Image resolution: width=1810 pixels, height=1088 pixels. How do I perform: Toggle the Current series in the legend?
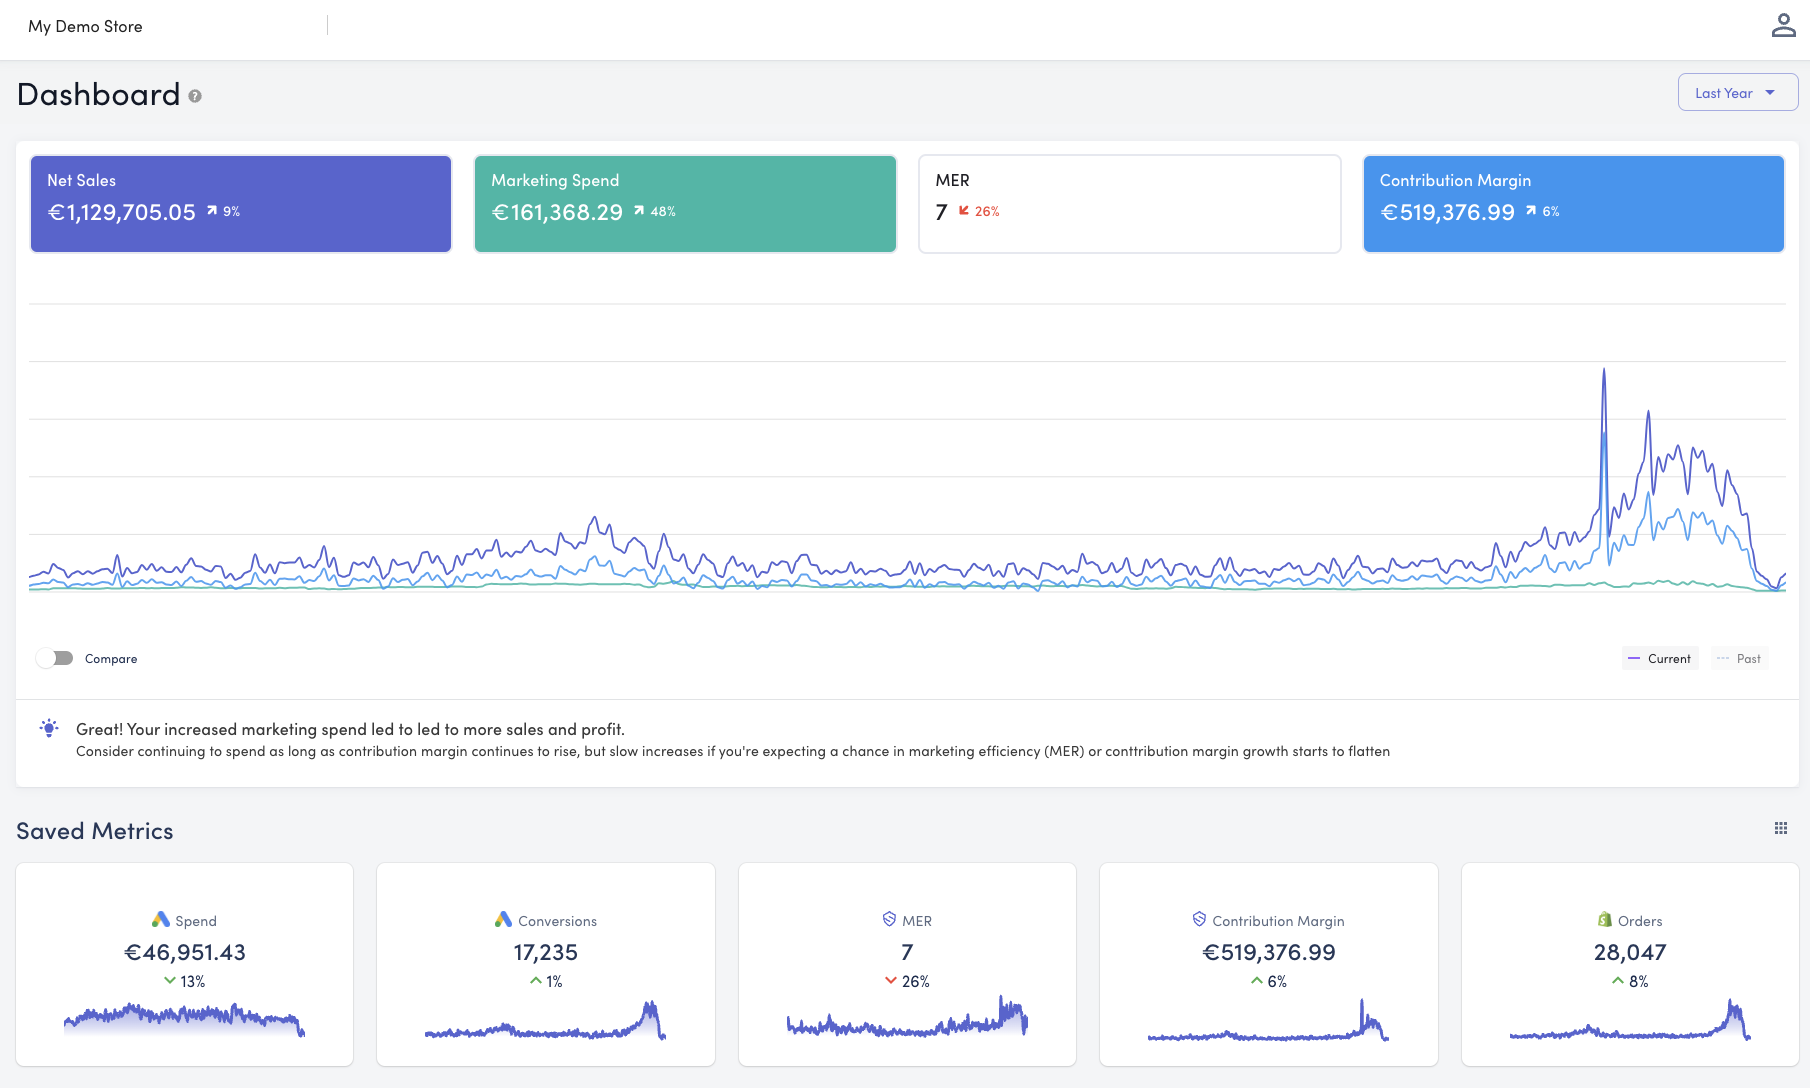[1660, 658]
